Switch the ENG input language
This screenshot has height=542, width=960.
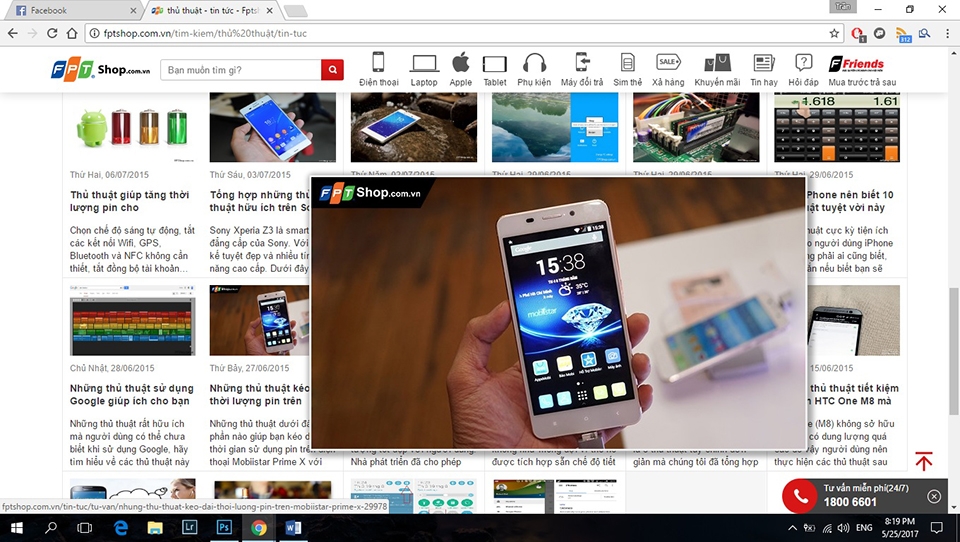tap(864, 528)
